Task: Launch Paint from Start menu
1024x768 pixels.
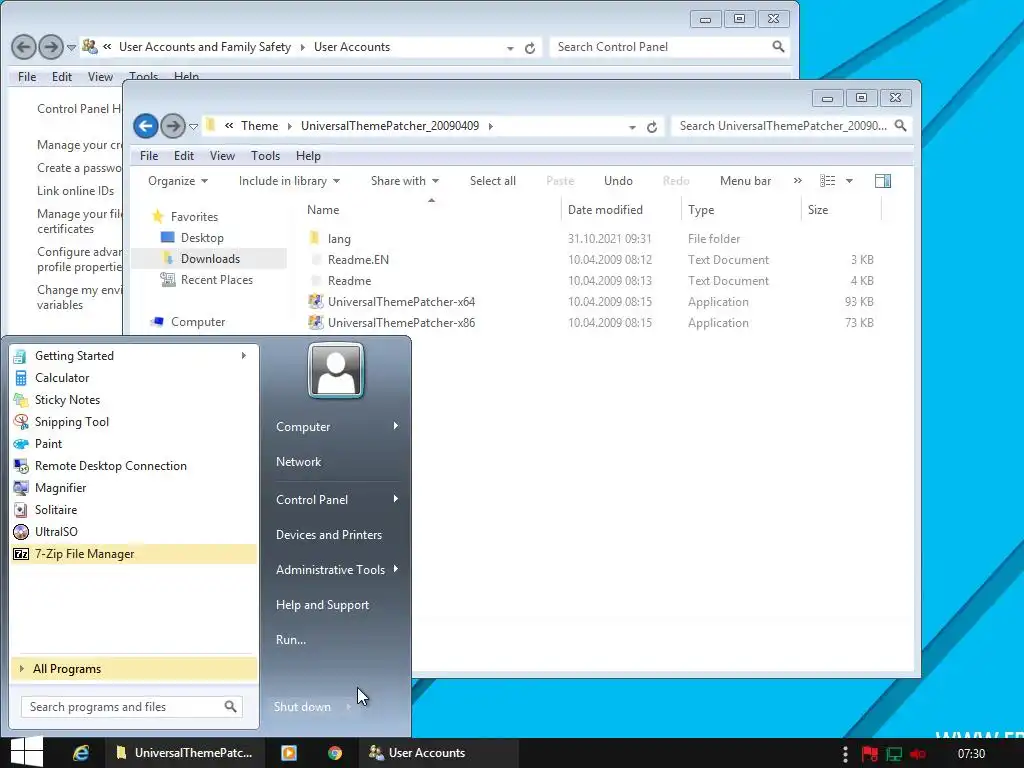Action: [x=48, y=443]
